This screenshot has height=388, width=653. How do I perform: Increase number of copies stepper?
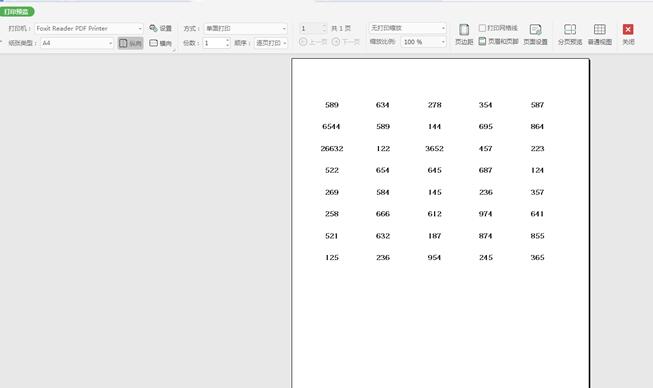click(x=227, y=40)
